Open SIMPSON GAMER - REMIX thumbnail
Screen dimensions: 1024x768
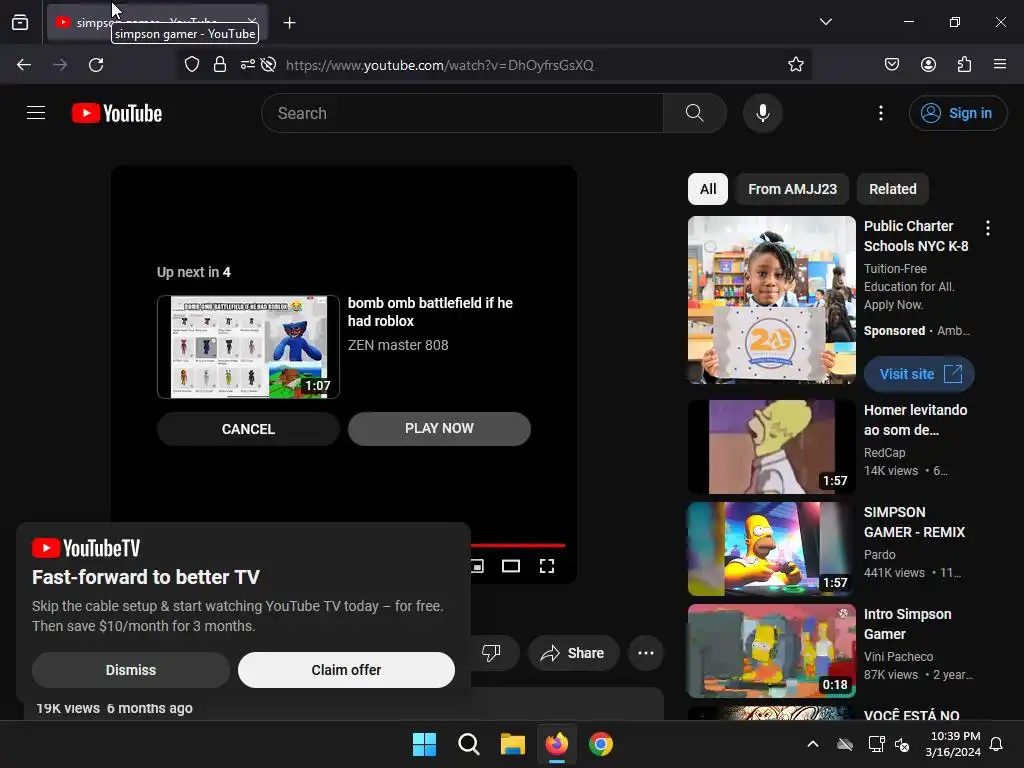pyautogui.click(x=771, y=549)
